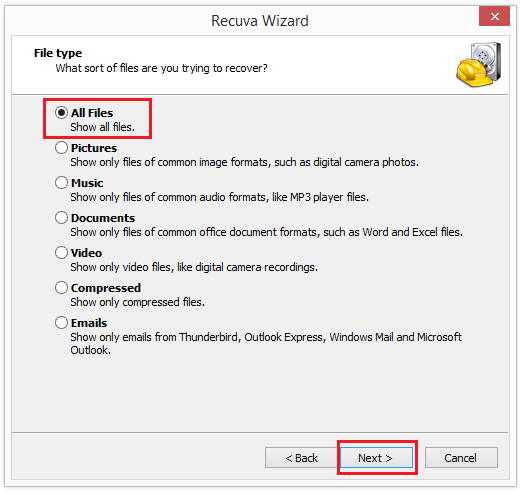Cancel the Recuva Wizard
This screenshot has width=522, height=494.
(x=461, y=458)
